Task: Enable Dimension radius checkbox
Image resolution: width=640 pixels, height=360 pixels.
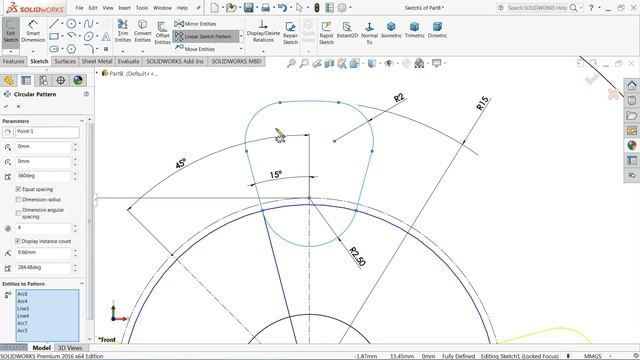Action: click(18, 200)
